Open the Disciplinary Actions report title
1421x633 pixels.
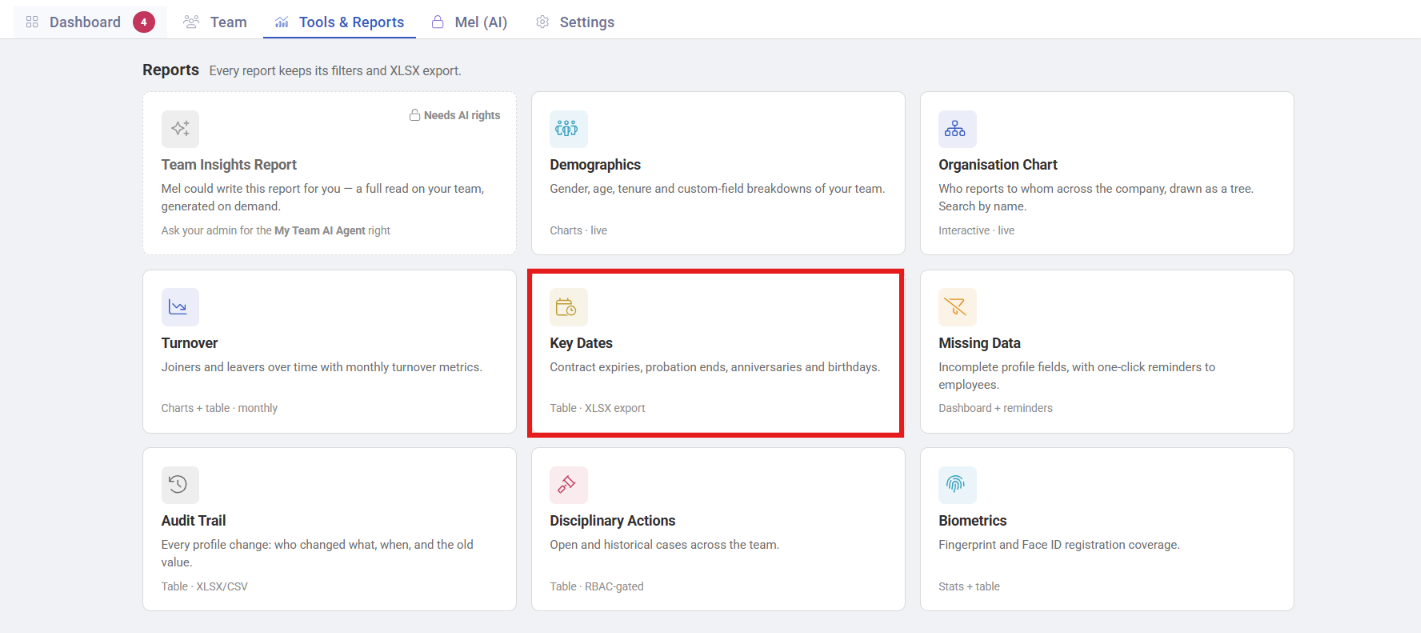[613, 521]
